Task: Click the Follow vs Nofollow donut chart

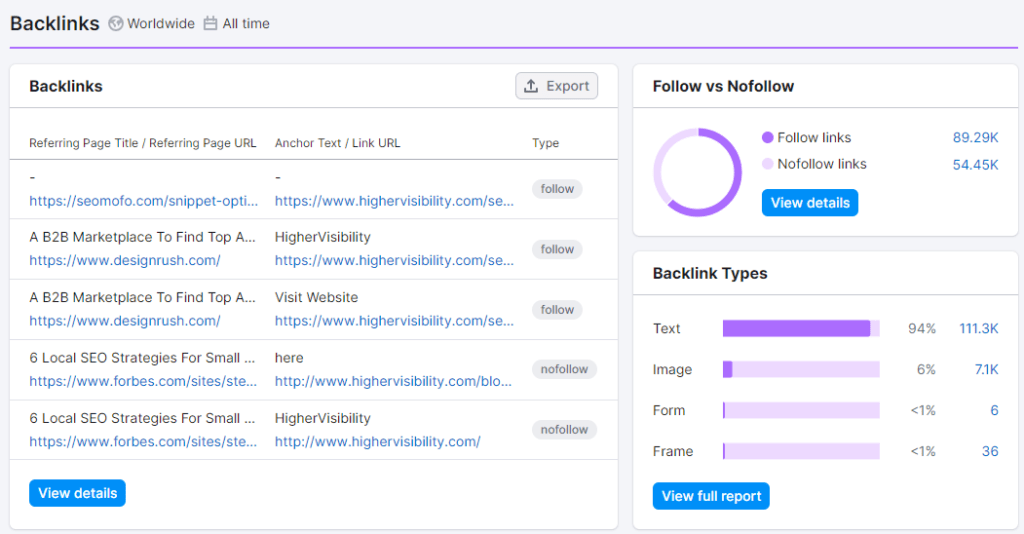Action: tap(697, 172)
